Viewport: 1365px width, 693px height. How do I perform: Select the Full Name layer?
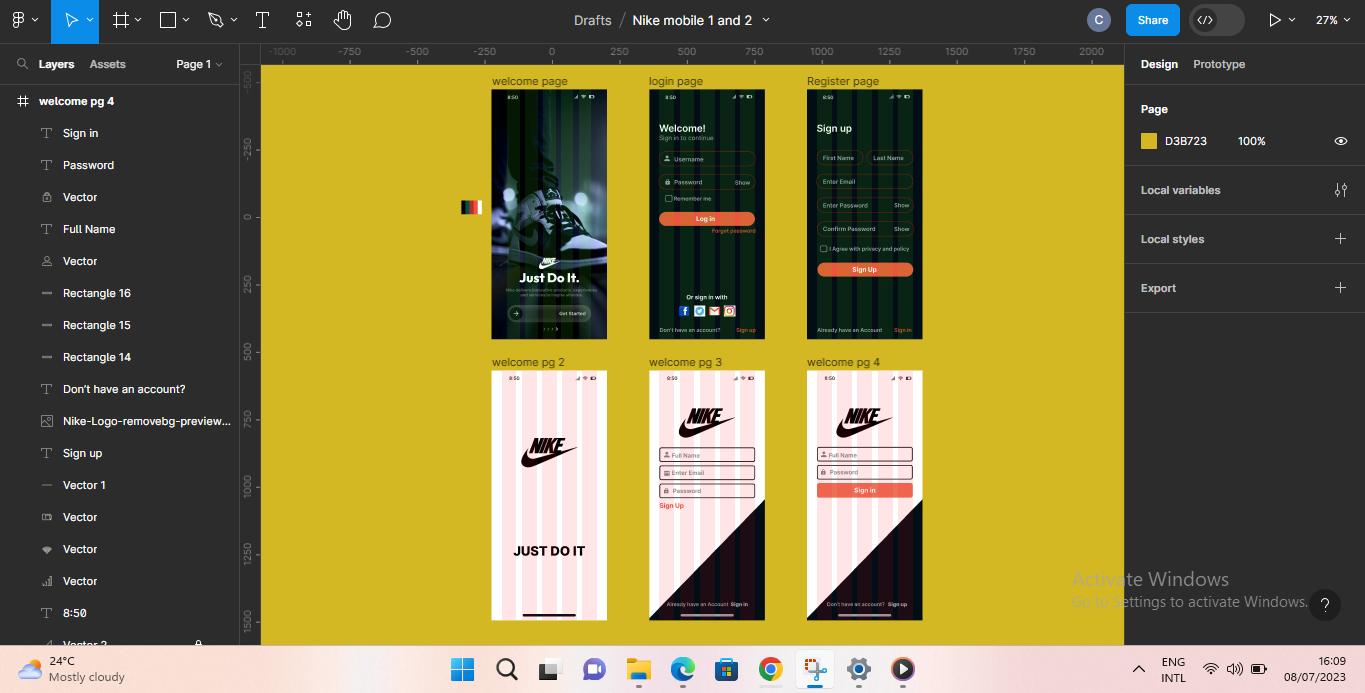pyautogui.click(x=120, y=229)
